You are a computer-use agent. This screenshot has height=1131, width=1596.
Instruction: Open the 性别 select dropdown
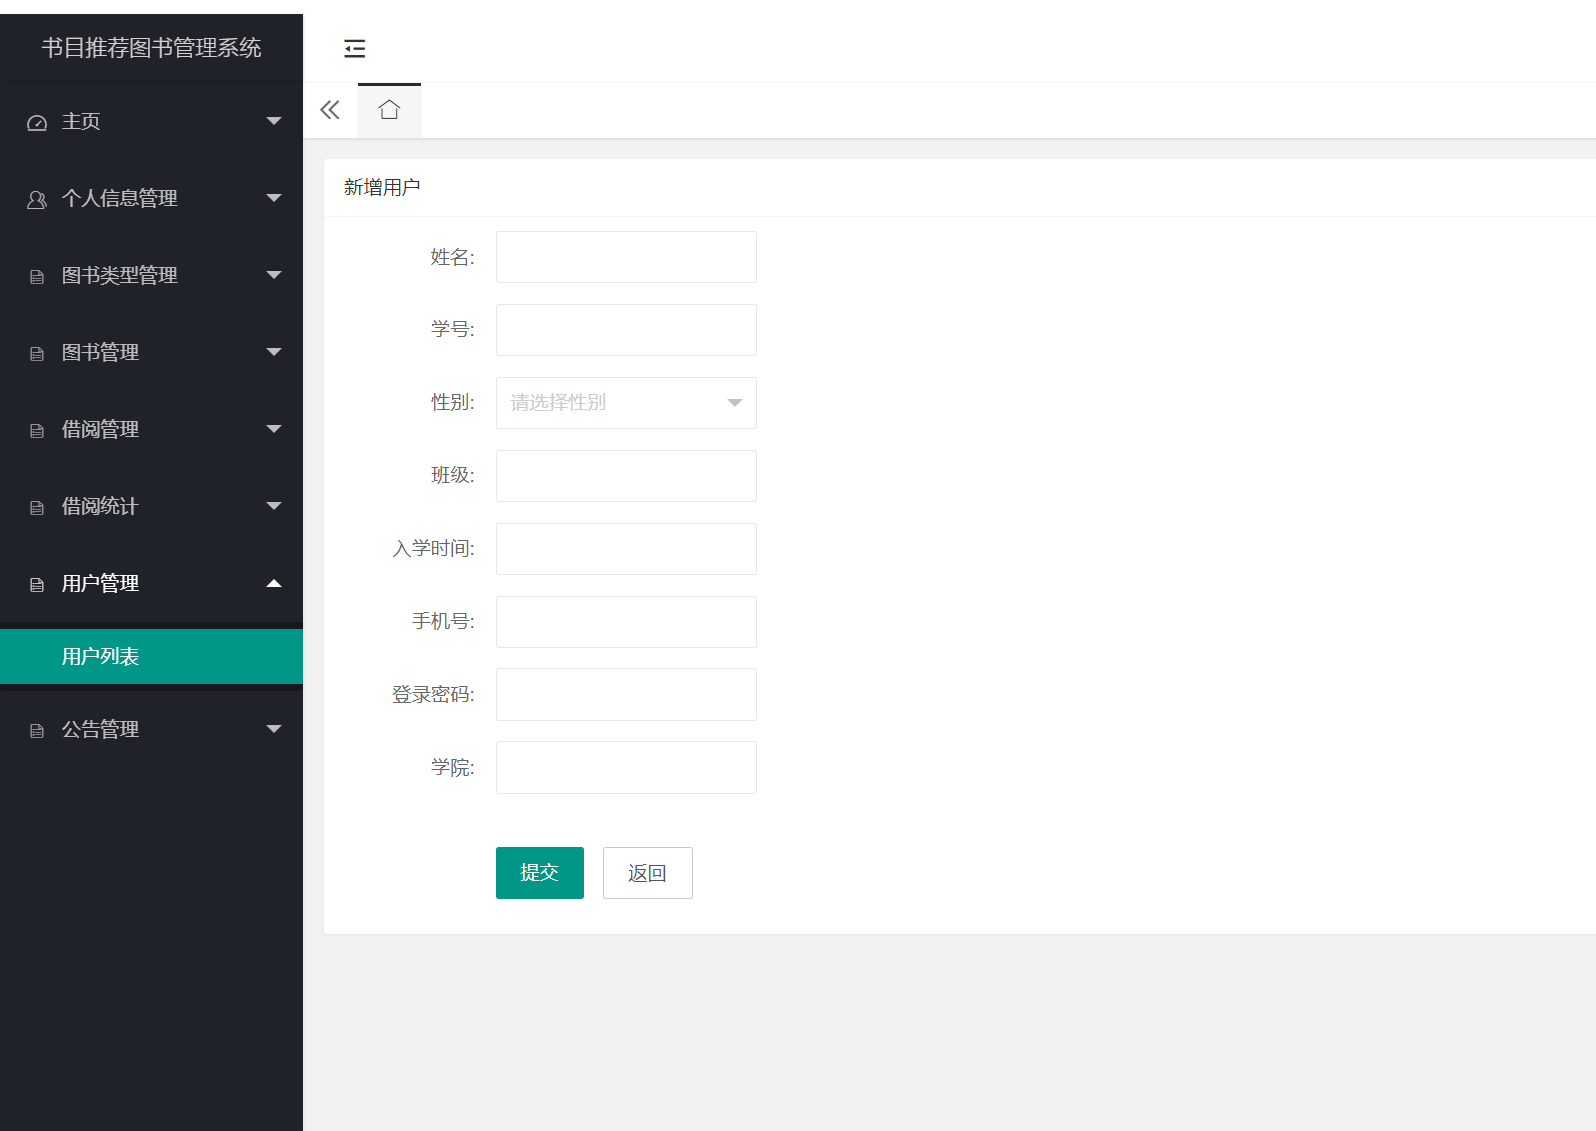pos(626,403)
